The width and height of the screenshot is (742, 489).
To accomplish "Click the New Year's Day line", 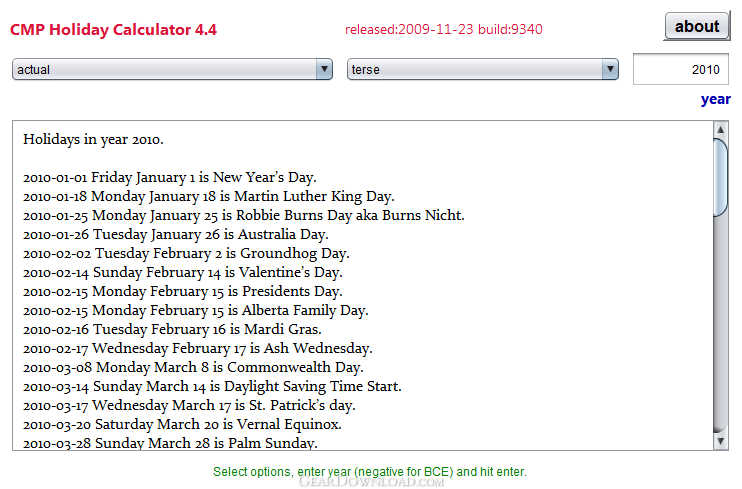I will click(170, 177).
